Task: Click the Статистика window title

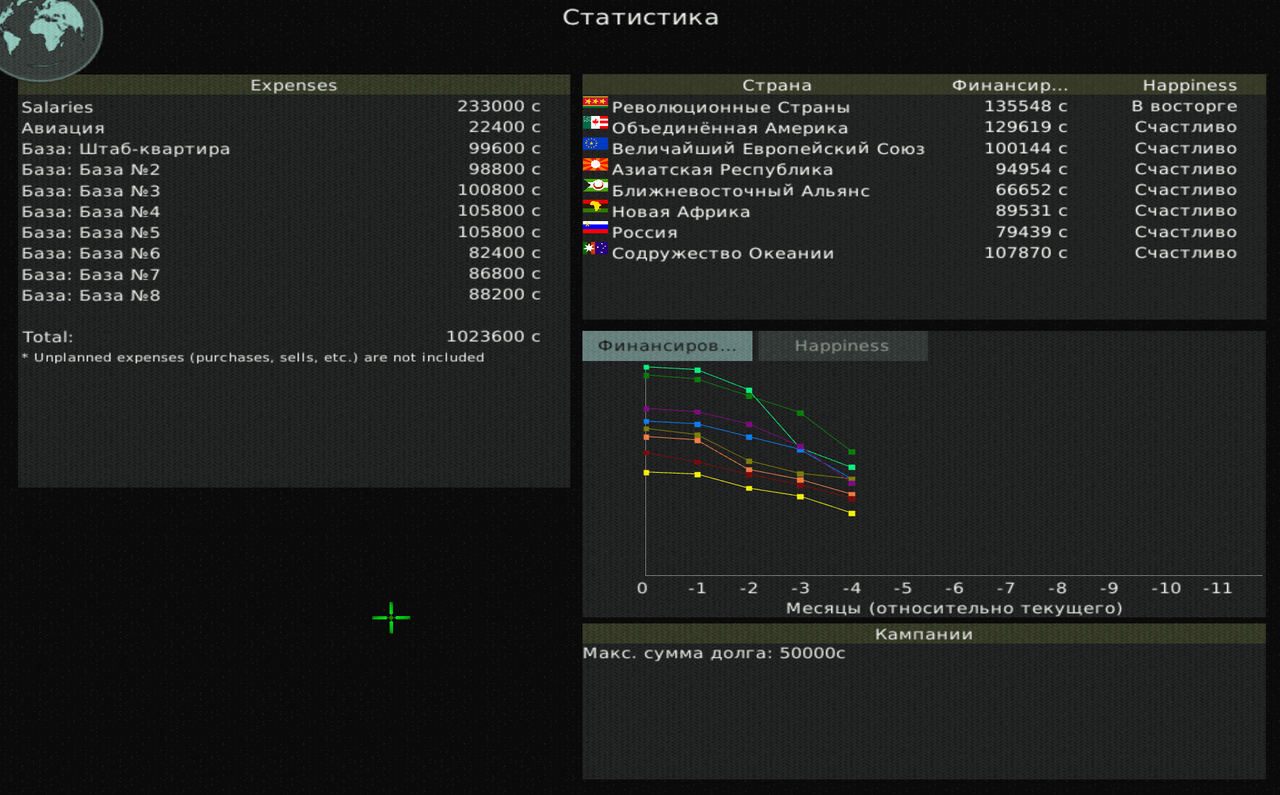Action: pos(640,17)
